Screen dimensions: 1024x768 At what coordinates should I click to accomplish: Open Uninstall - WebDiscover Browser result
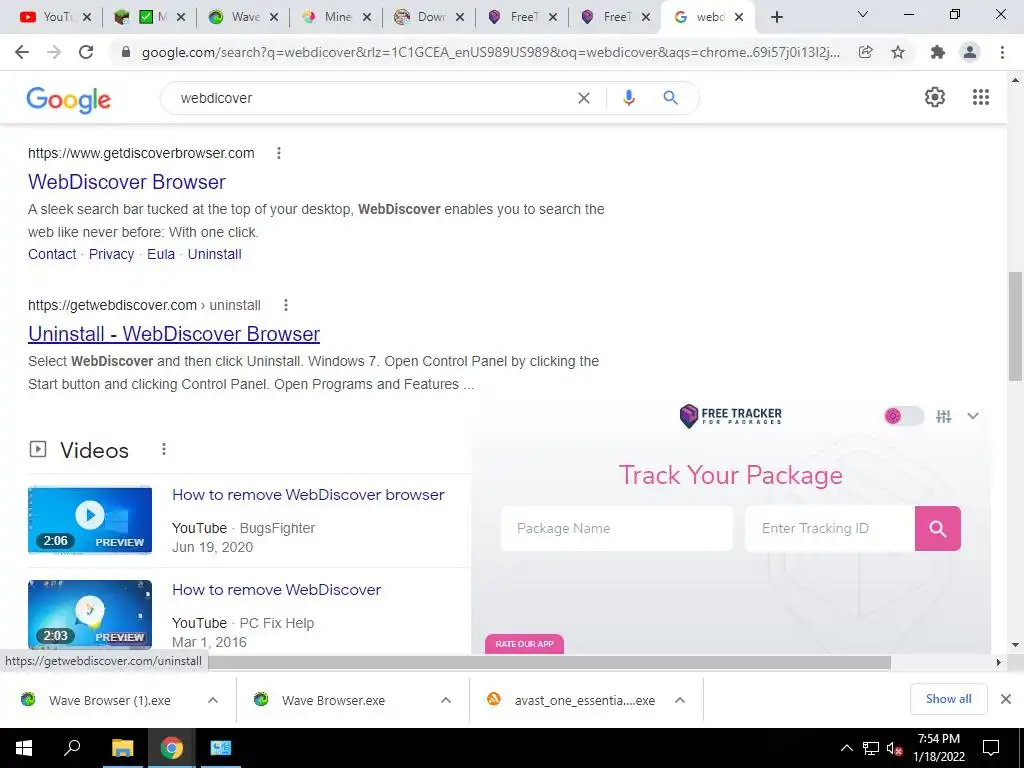point(174,334)
